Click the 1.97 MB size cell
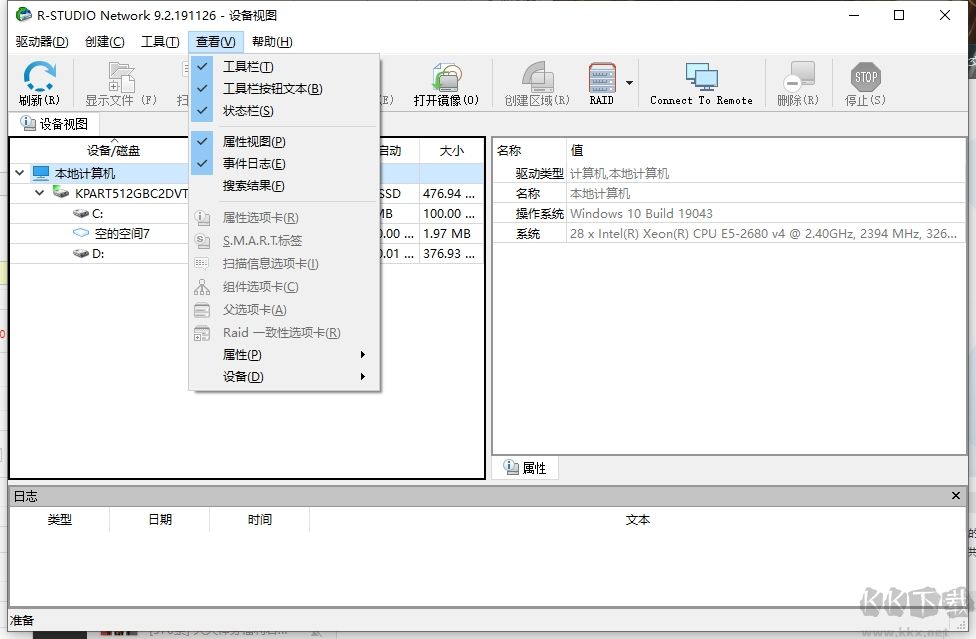 (x=451, y=233)
